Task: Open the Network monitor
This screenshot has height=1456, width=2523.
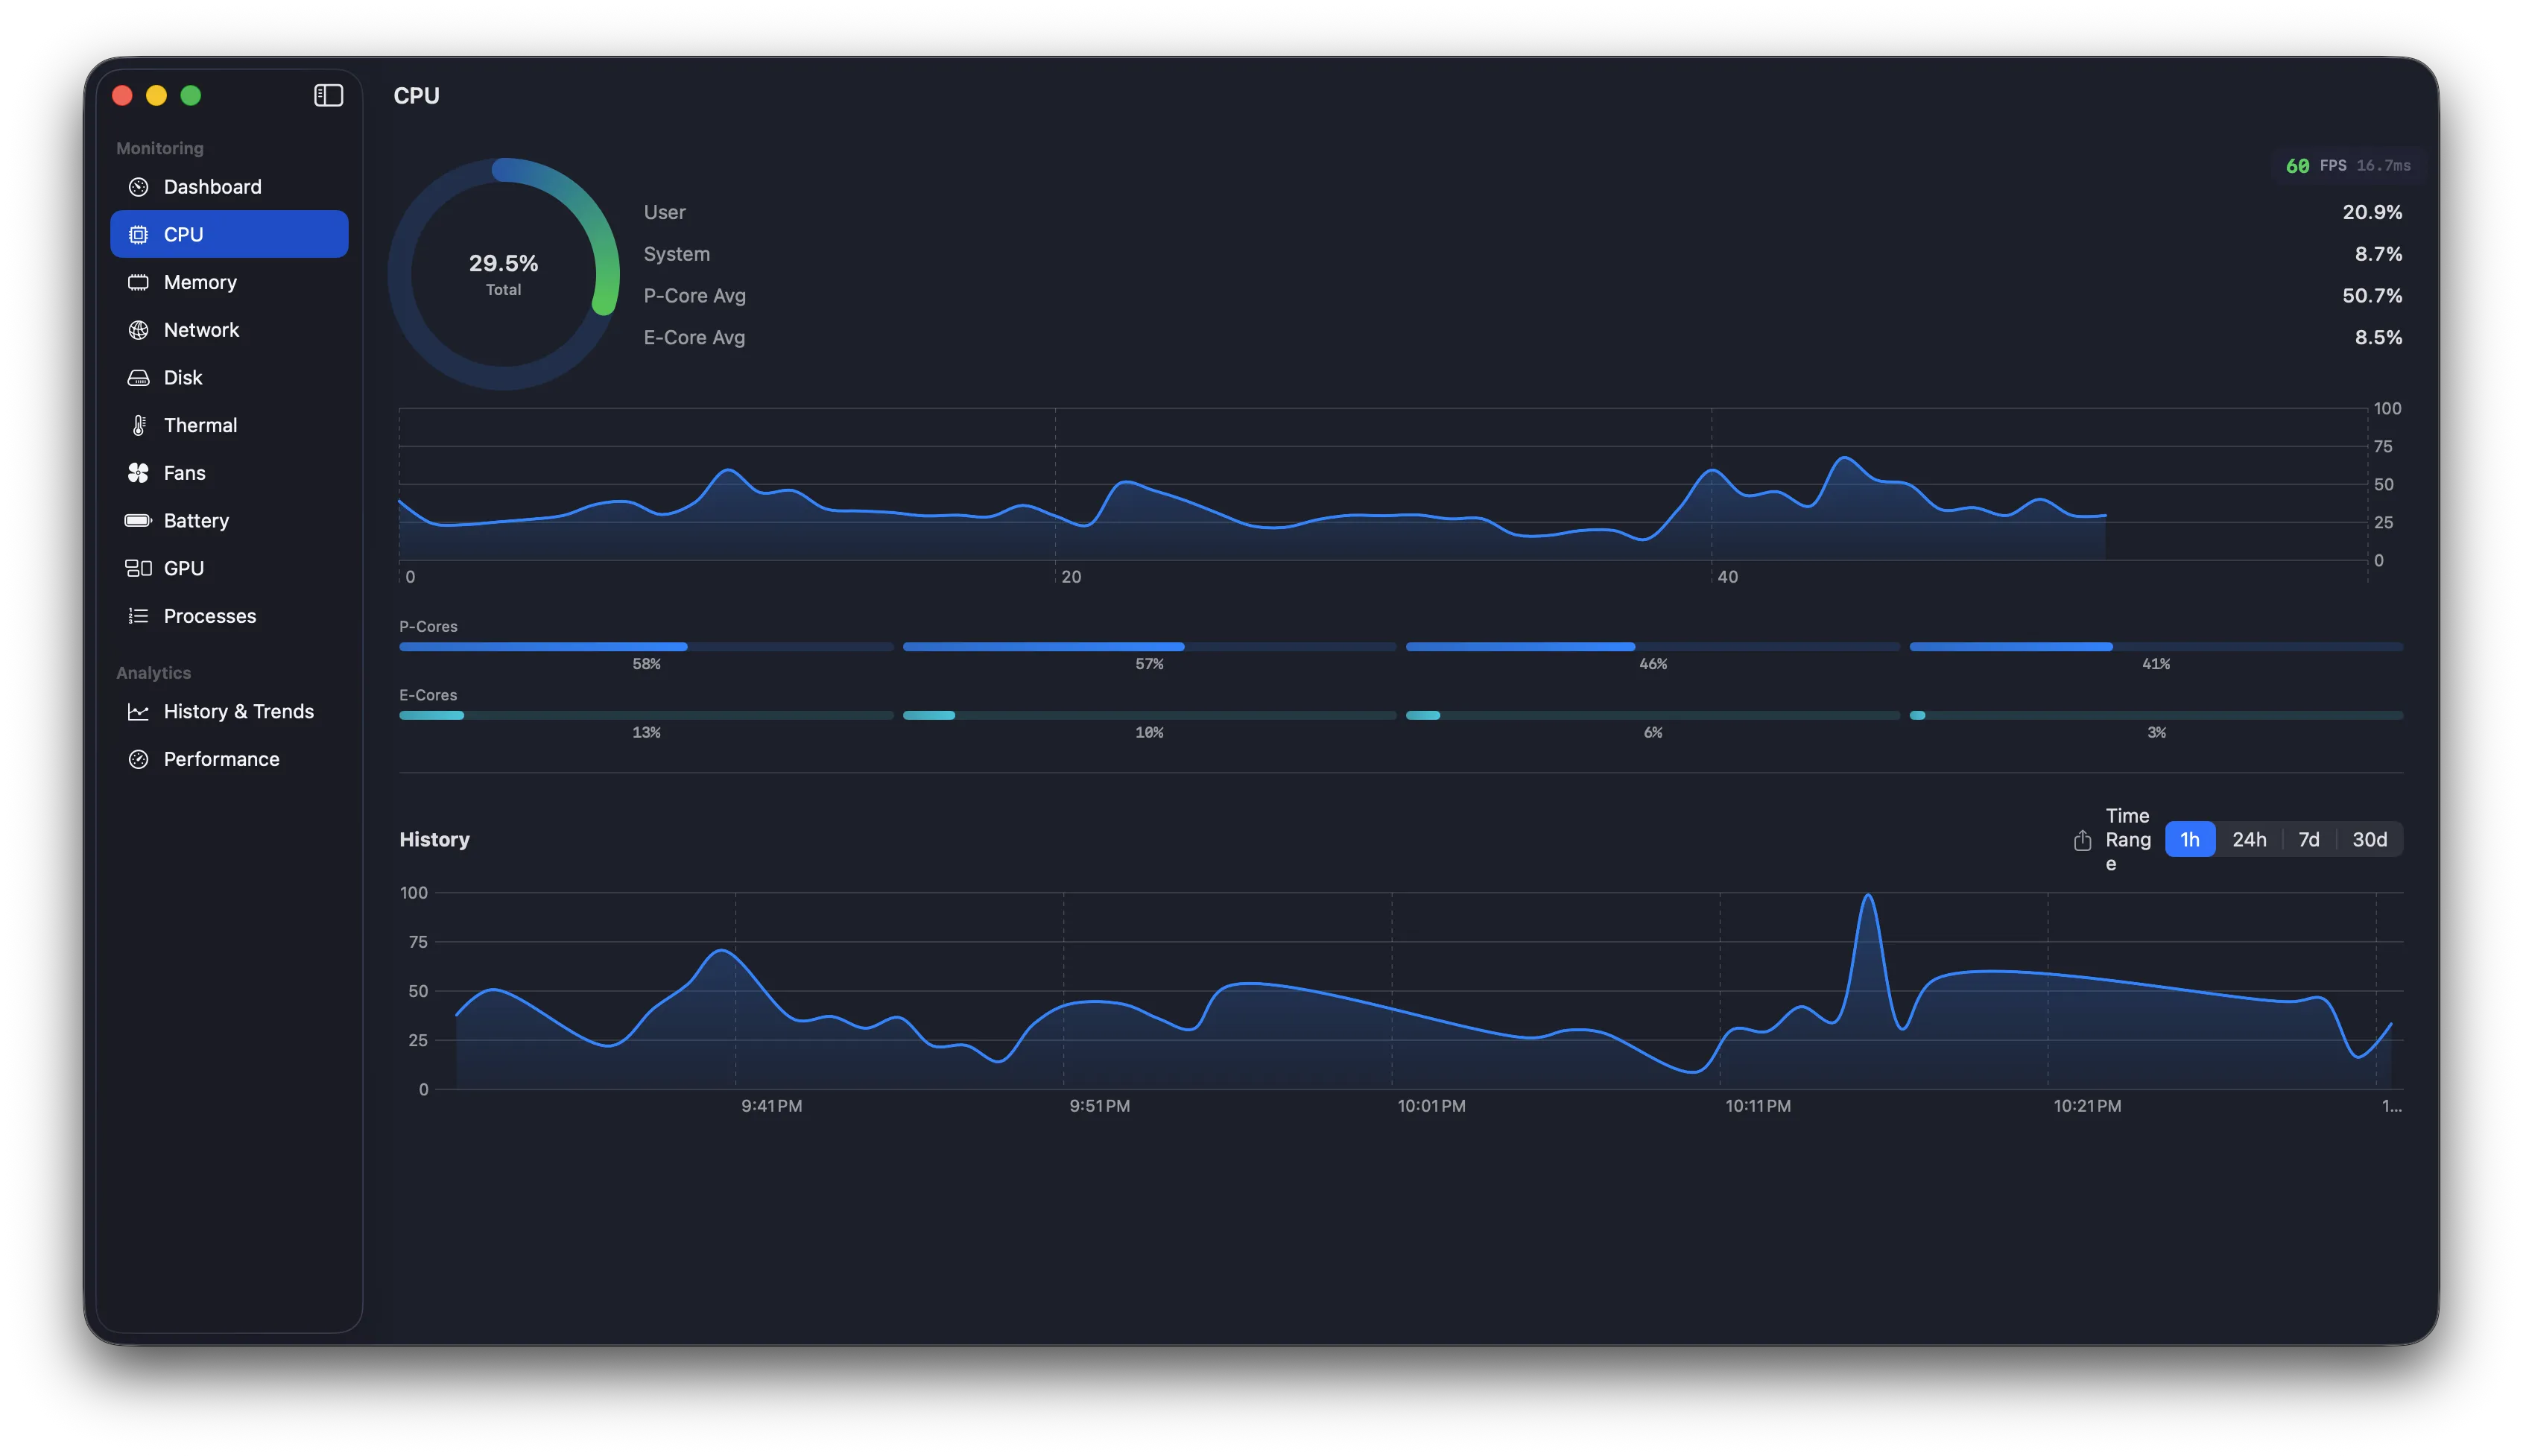Action: (201, 329)
